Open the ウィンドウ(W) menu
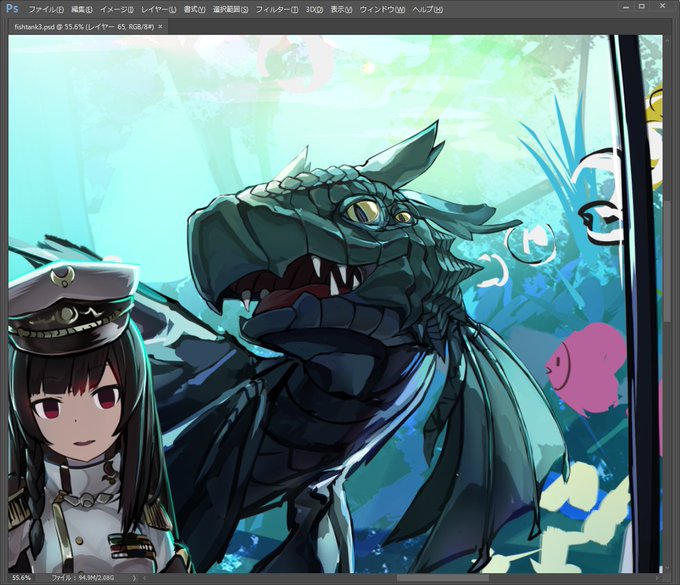 tap(382, 10)
